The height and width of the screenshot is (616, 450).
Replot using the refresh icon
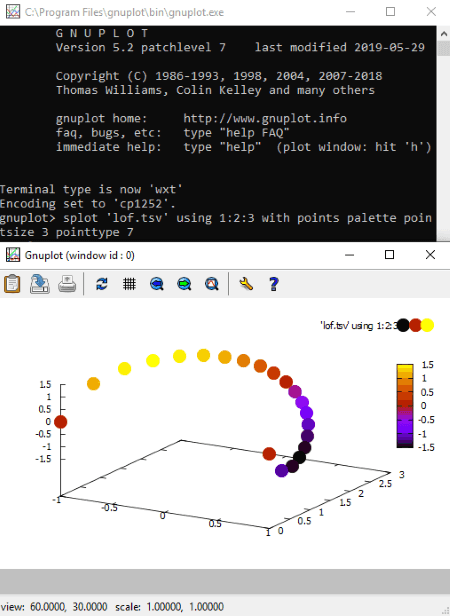102,284
